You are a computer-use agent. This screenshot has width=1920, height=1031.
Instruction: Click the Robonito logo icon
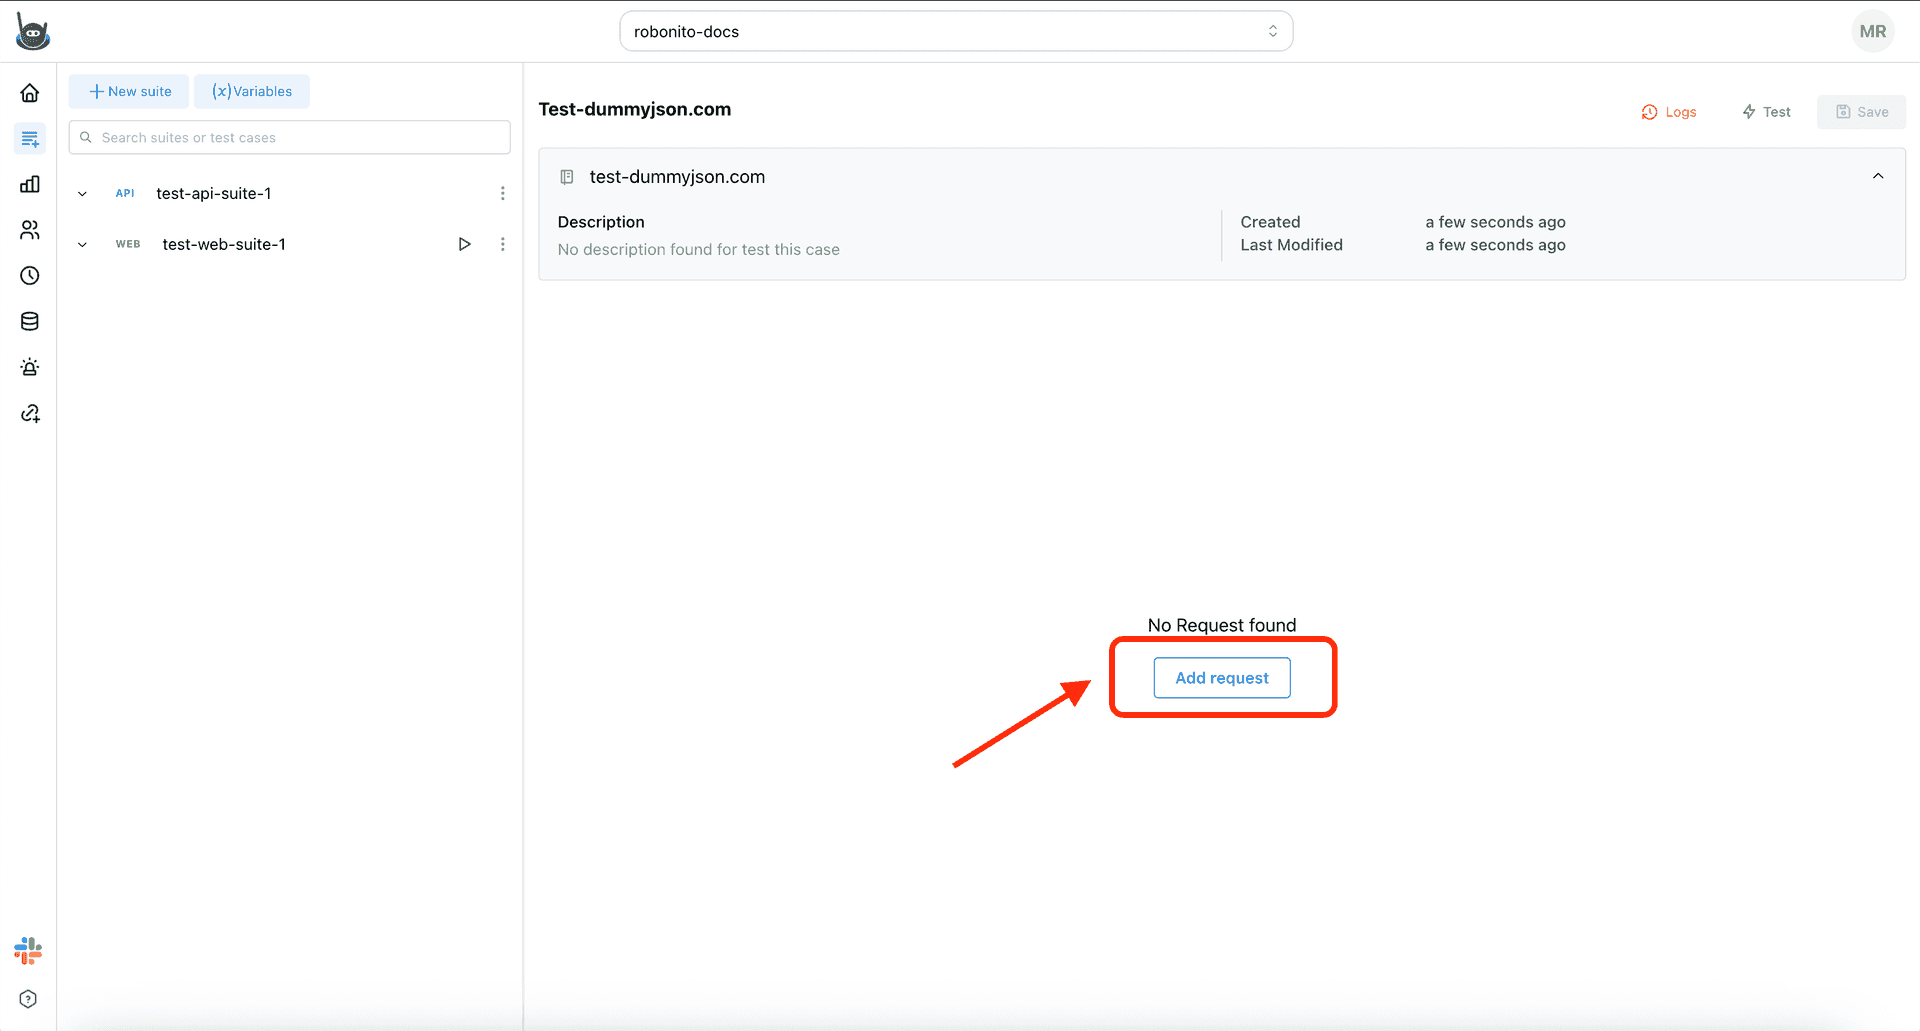click(x=32, y=32)
